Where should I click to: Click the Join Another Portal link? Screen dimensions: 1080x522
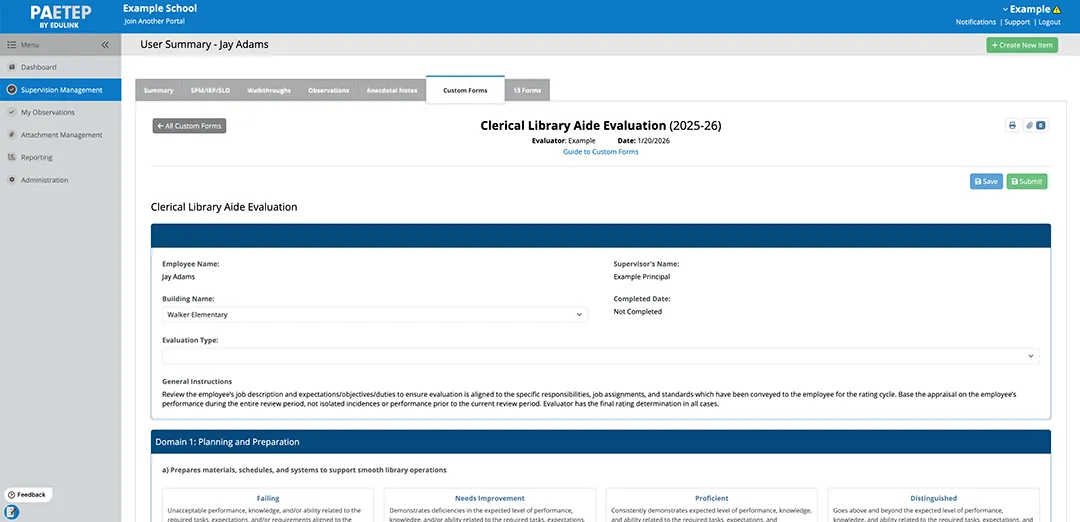point(154,21)
